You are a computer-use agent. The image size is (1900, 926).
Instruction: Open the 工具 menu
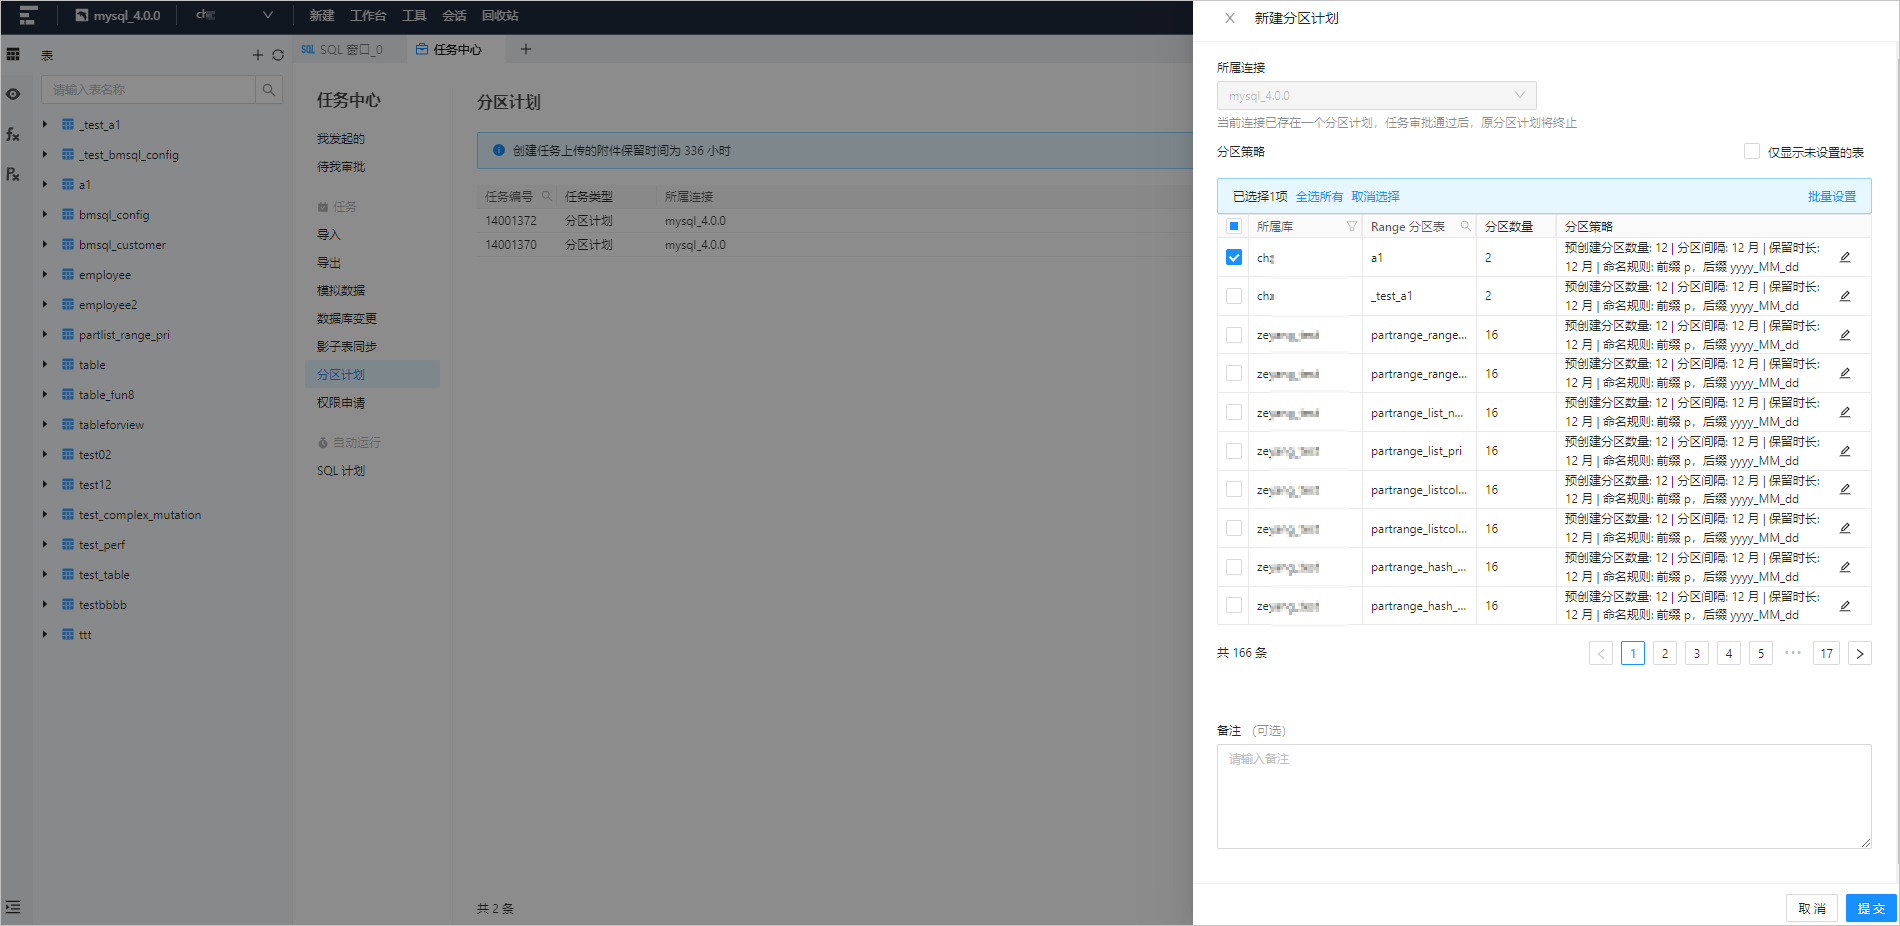pos(414,15)
